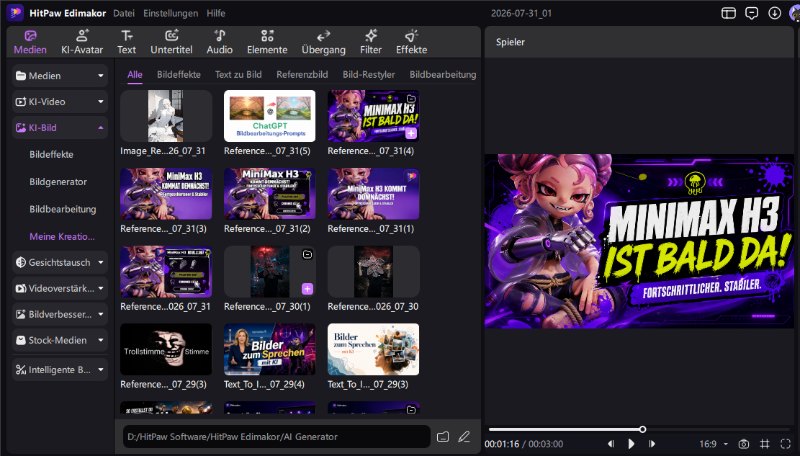Viewport: 800px width, 456px height.
Task: Select the Trollstimme Reference..._07_29(3) thumbnail
Action: pyautogui.click(x=166, y=349)
